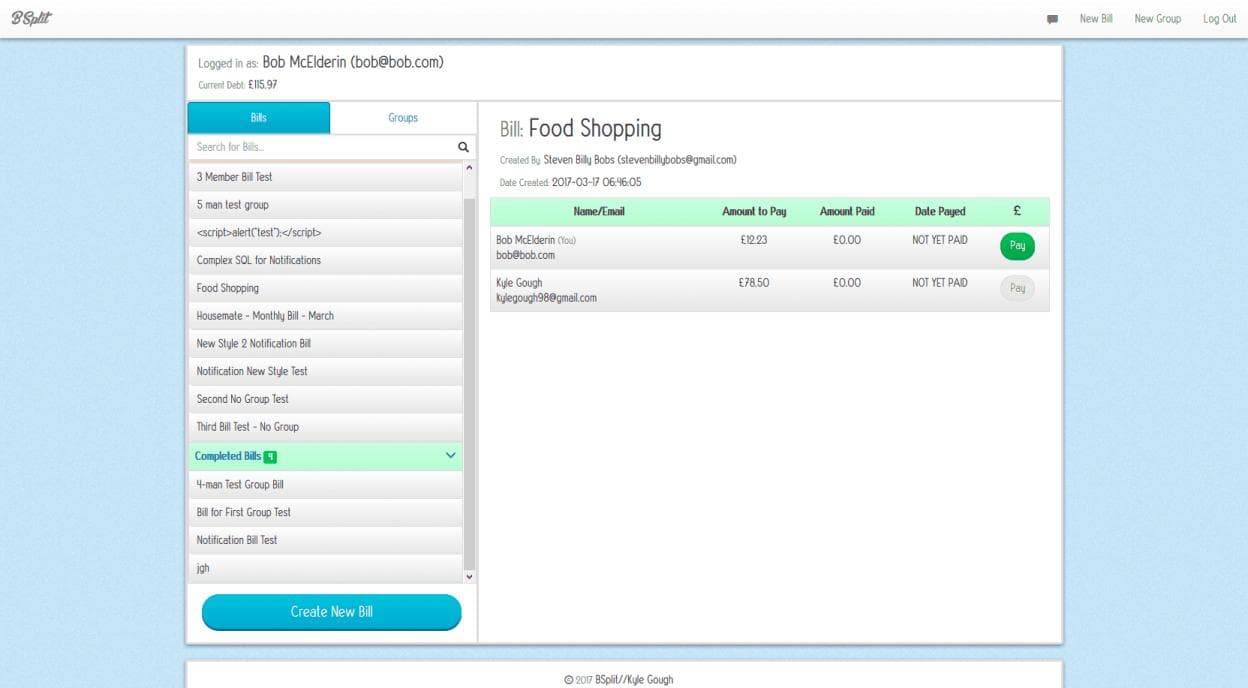Switch to the Bills tab

[259, 118]
